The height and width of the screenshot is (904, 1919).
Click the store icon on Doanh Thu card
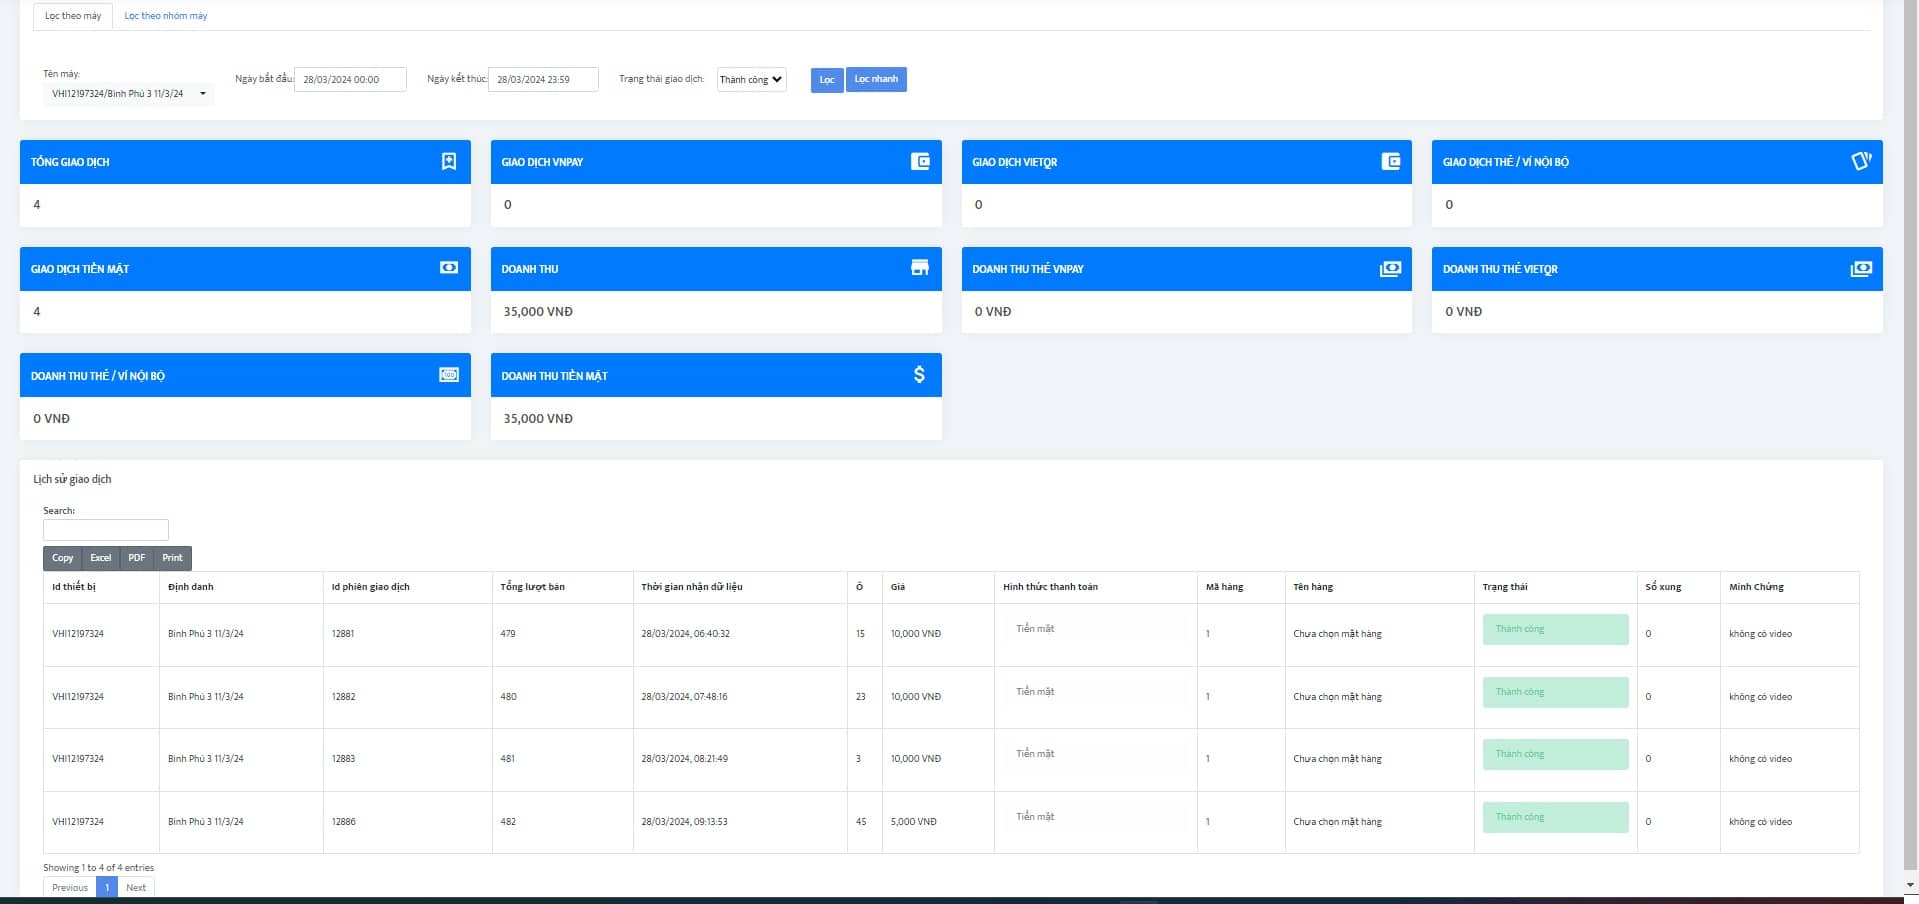(x=920, y=268)
